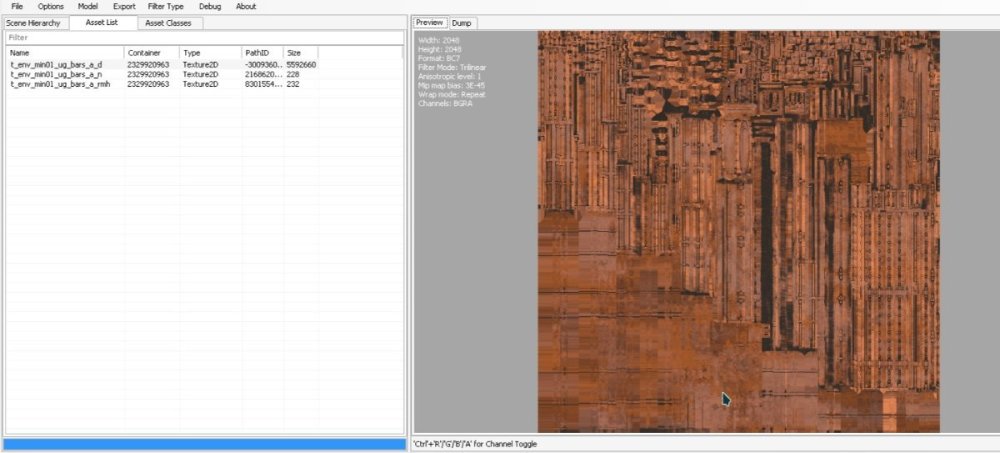
Task: Select asset t_env_min01_ug_bars_a_rmh
Action: [60, 84]
